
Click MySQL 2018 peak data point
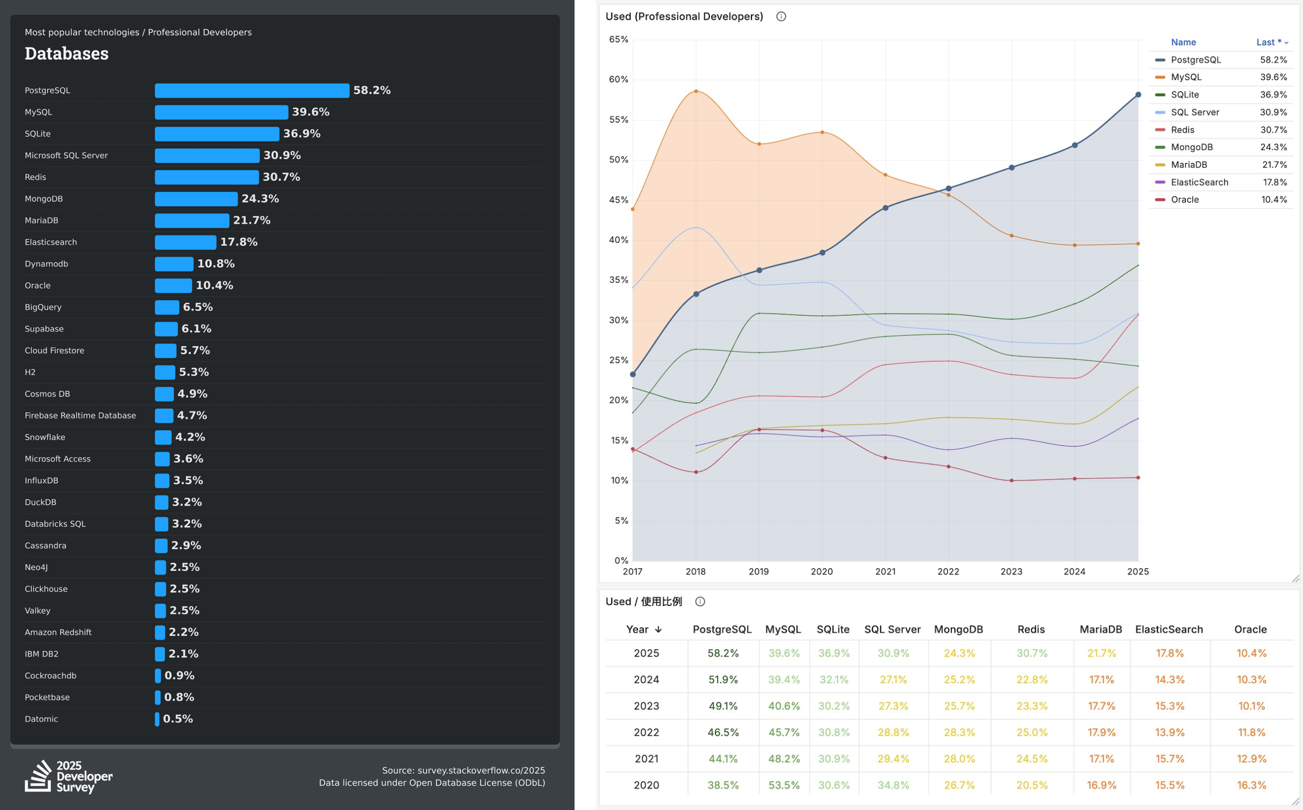coord(696,91)
